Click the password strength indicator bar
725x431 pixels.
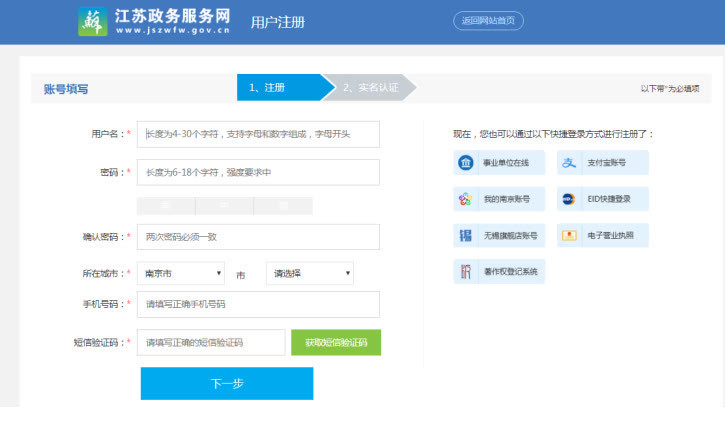click(x=225, y=206)
